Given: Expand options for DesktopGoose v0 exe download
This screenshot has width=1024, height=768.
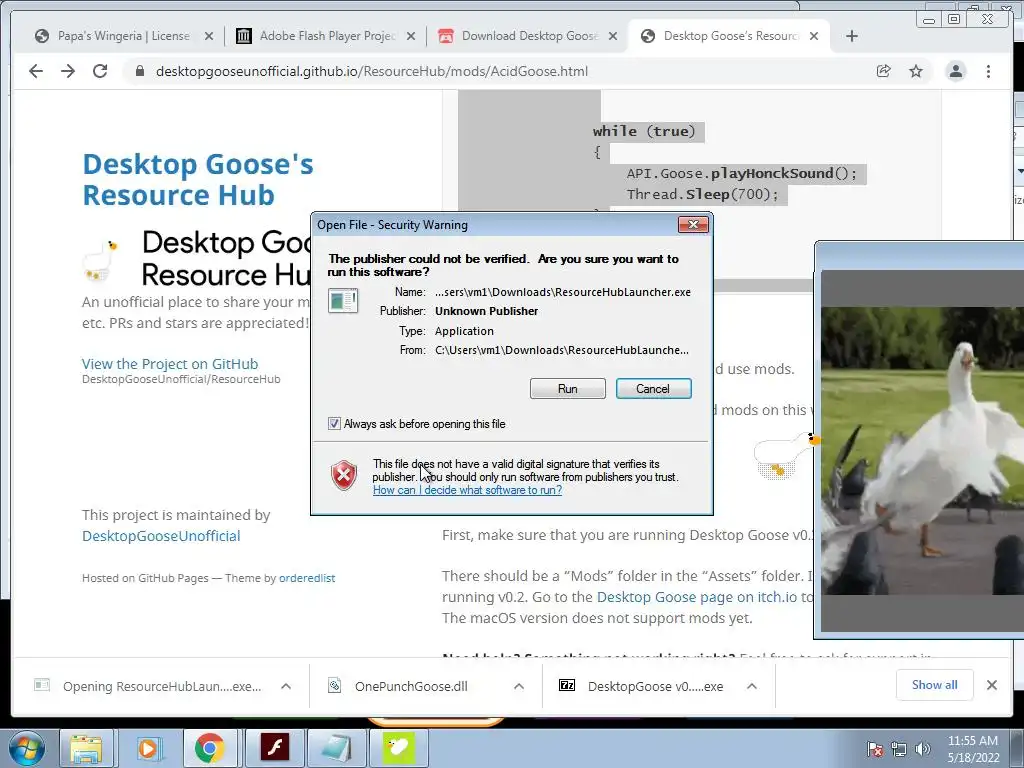Looking at the screenshot, I should tap(752, 686).
